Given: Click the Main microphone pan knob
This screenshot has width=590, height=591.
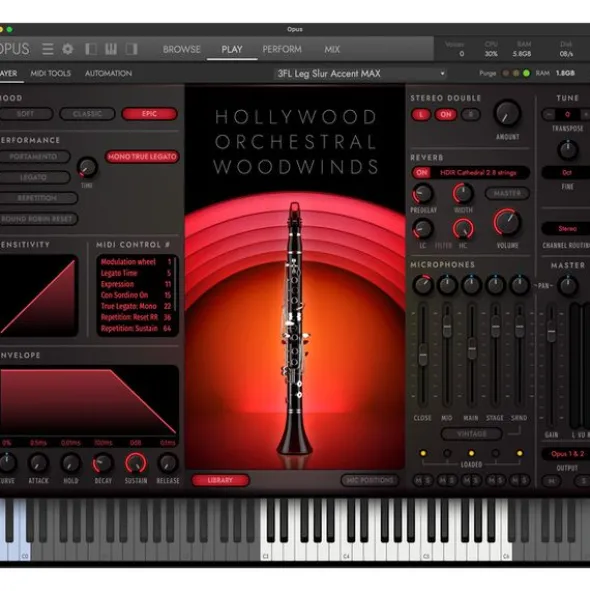Looking at the screenshot, I should coord(471,285).
